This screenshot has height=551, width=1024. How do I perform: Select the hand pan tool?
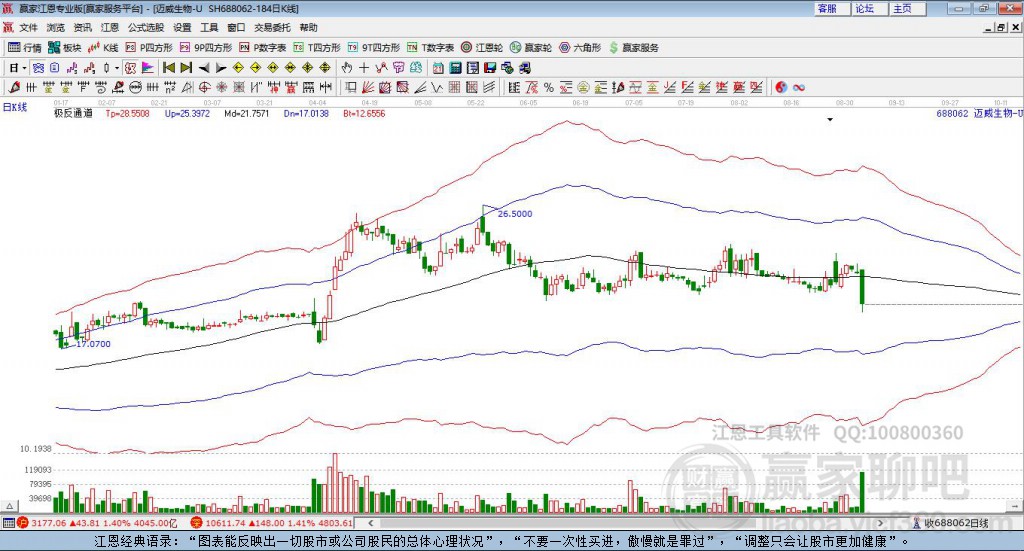click(347, 68)
